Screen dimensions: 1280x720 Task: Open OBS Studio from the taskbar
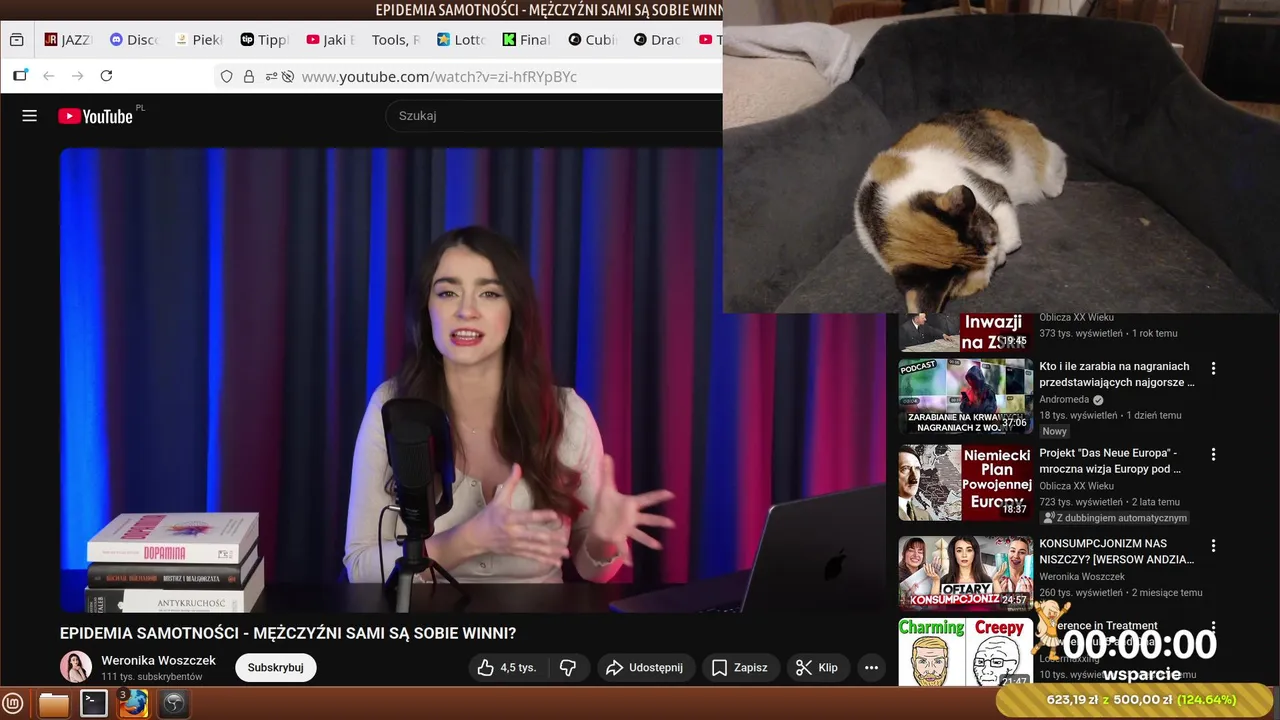[x=174, y=704]
